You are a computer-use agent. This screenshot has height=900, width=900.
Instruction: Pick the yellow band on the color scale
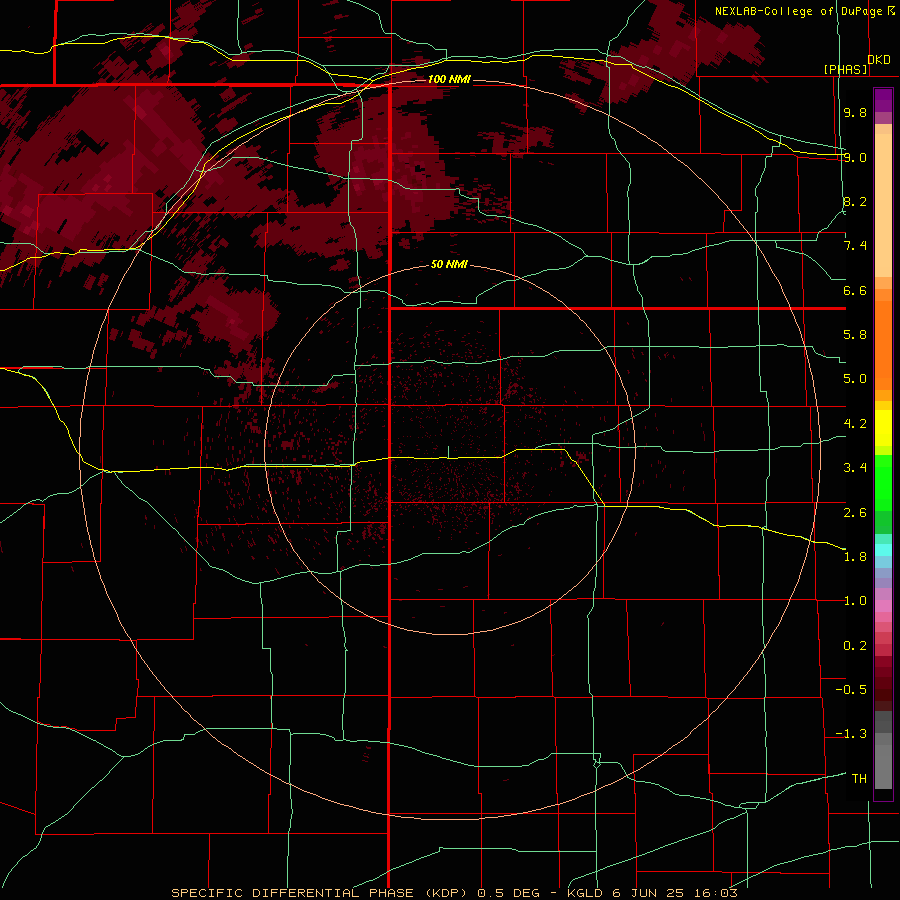click(883, 428)
